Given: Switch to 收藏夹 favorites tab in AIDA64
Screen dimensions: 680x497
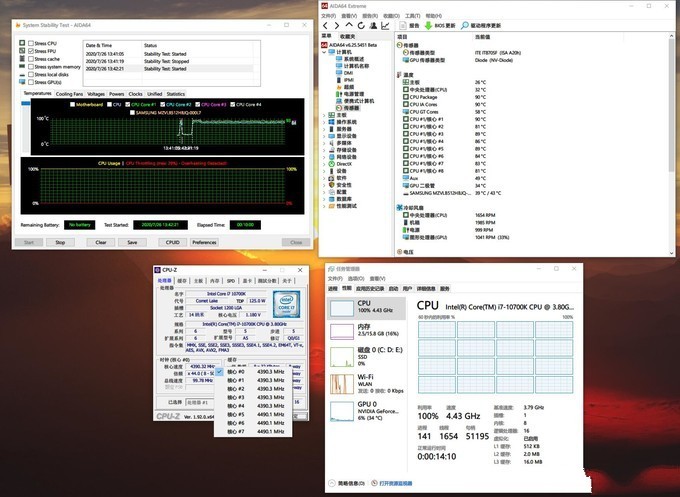Looking at the screenshot, I should pos(347,36).
